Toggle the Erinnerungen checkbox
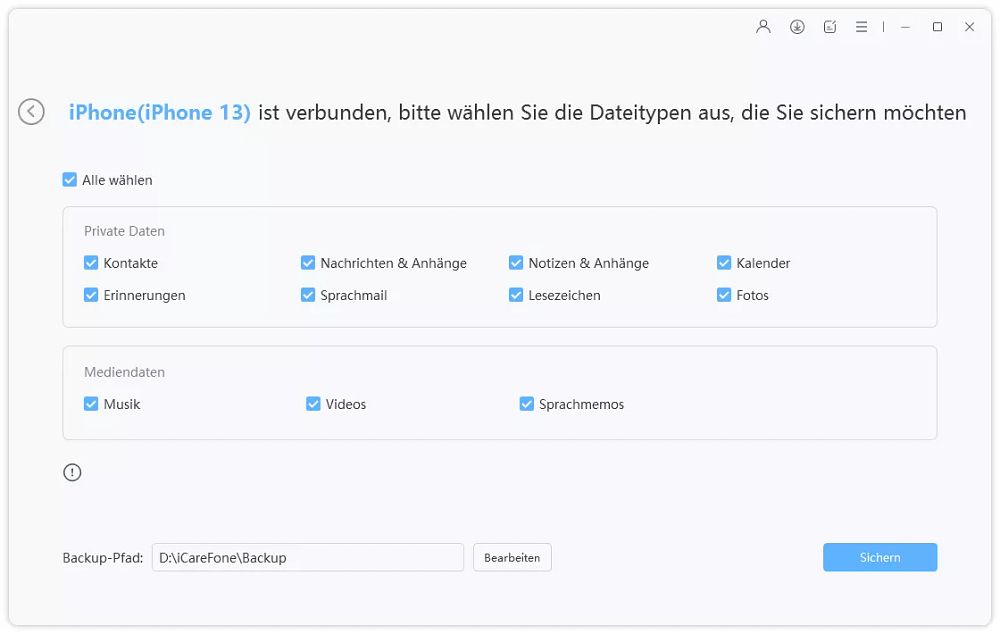The image size is (1000, 634). coord(91,295)
